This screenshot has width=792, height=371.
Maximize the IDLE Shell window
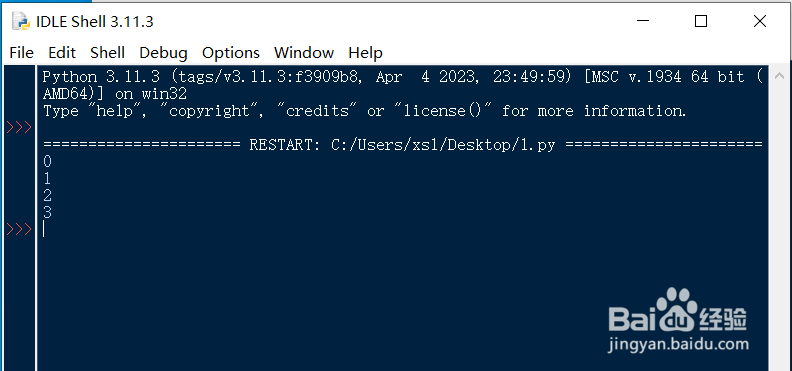(701, 21)
